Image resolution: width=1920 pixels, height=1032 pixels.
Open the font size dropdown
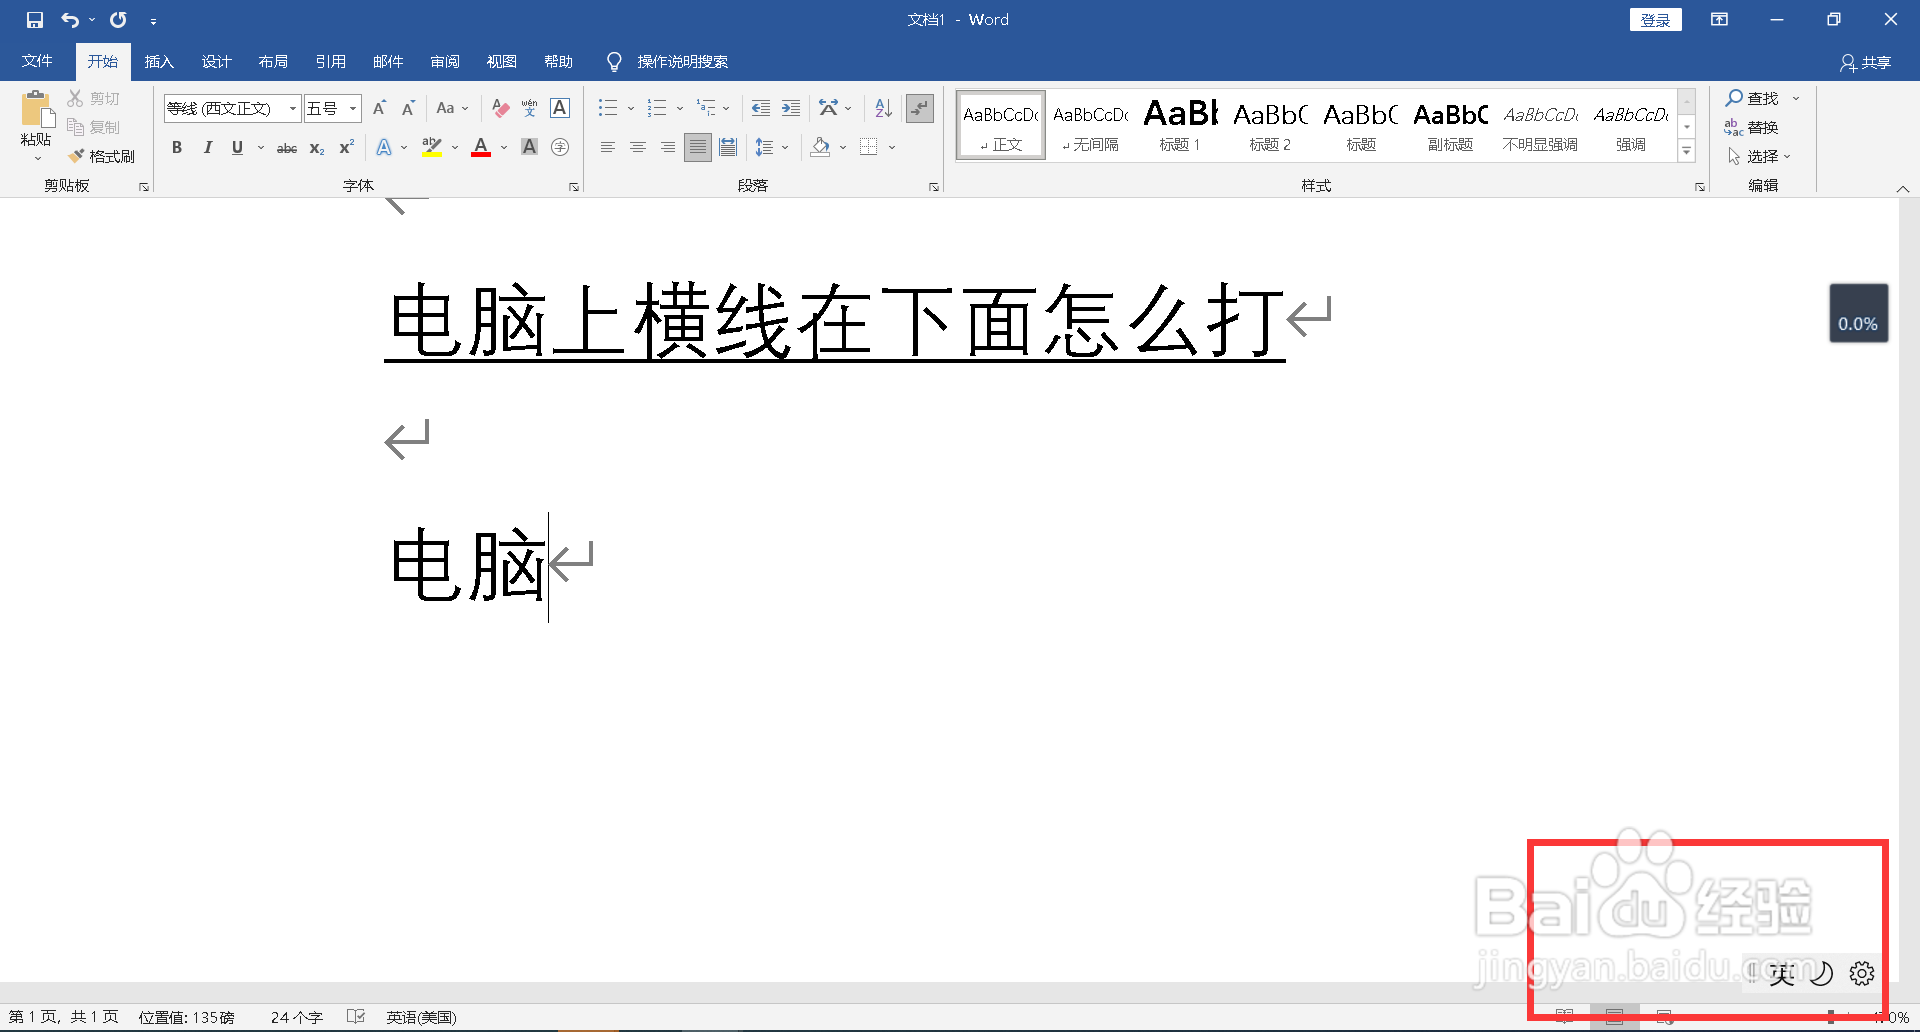point(352,108)
